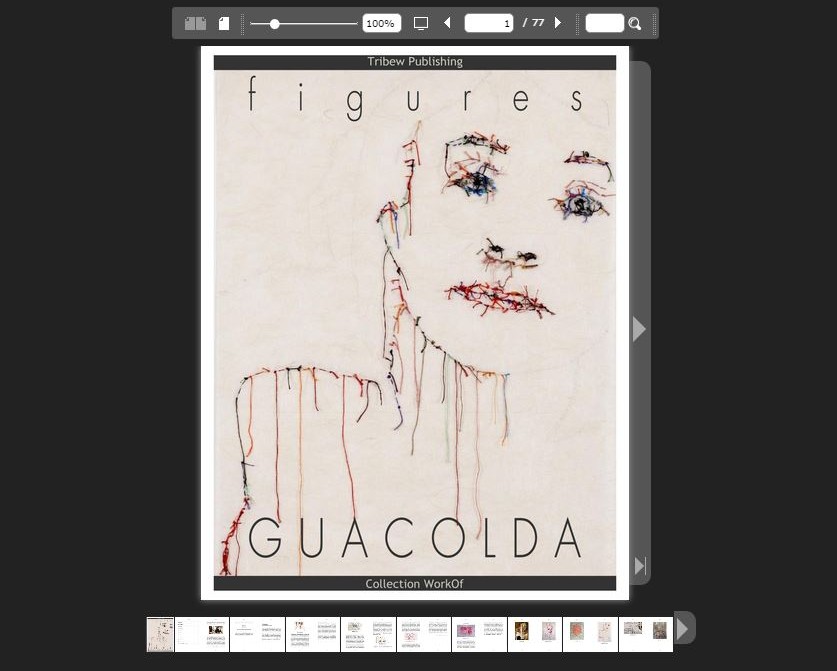
Task: Click the 'Tribew Publishing' header bar
Action: pyautogui.click(x=415, y=62)
